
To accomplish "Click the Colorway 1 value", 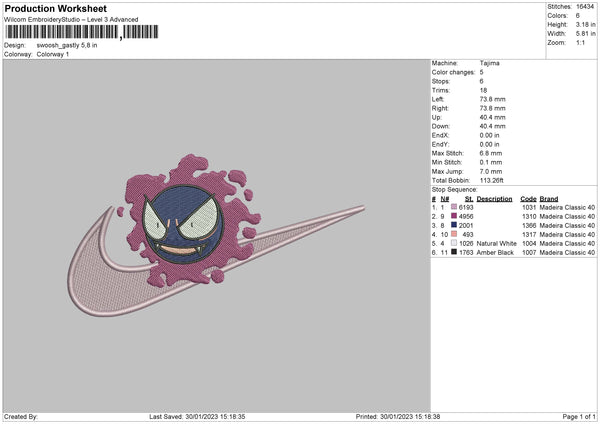I will point(53,54).
